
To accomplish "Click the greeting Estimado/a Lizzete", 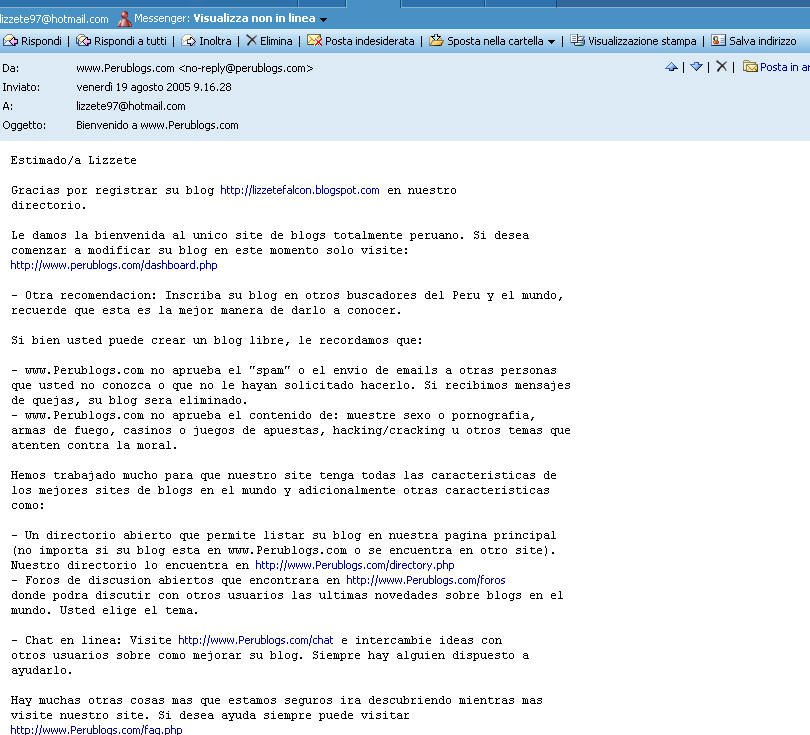I will tap(73, 160).
